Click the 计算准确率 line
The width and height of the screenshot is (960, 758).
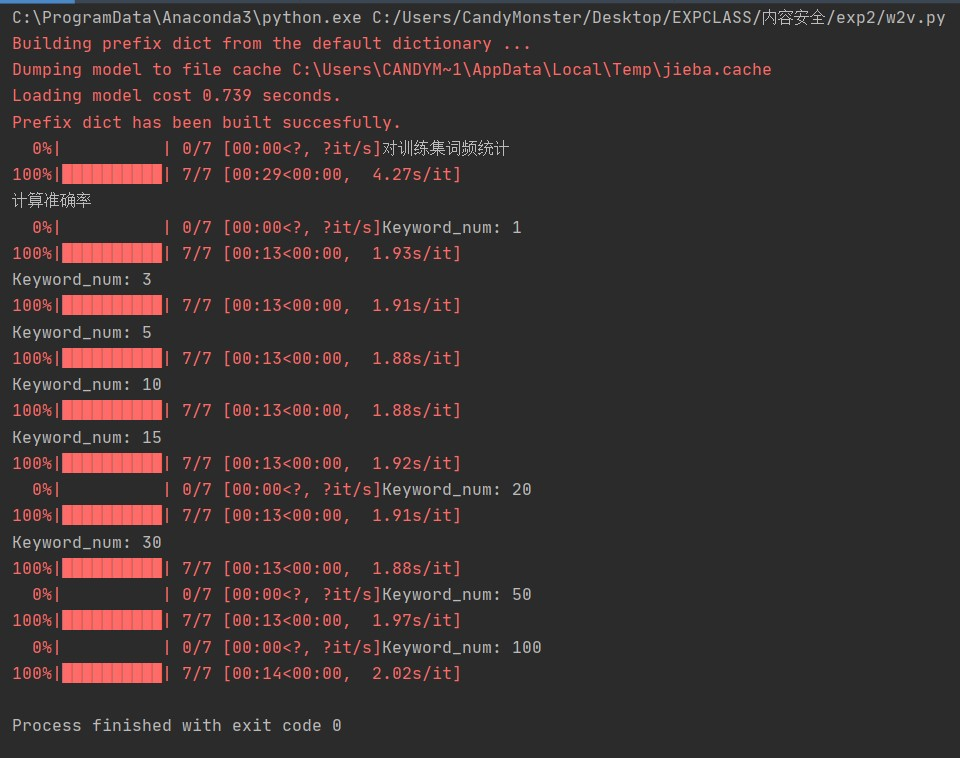coord(52,201)
